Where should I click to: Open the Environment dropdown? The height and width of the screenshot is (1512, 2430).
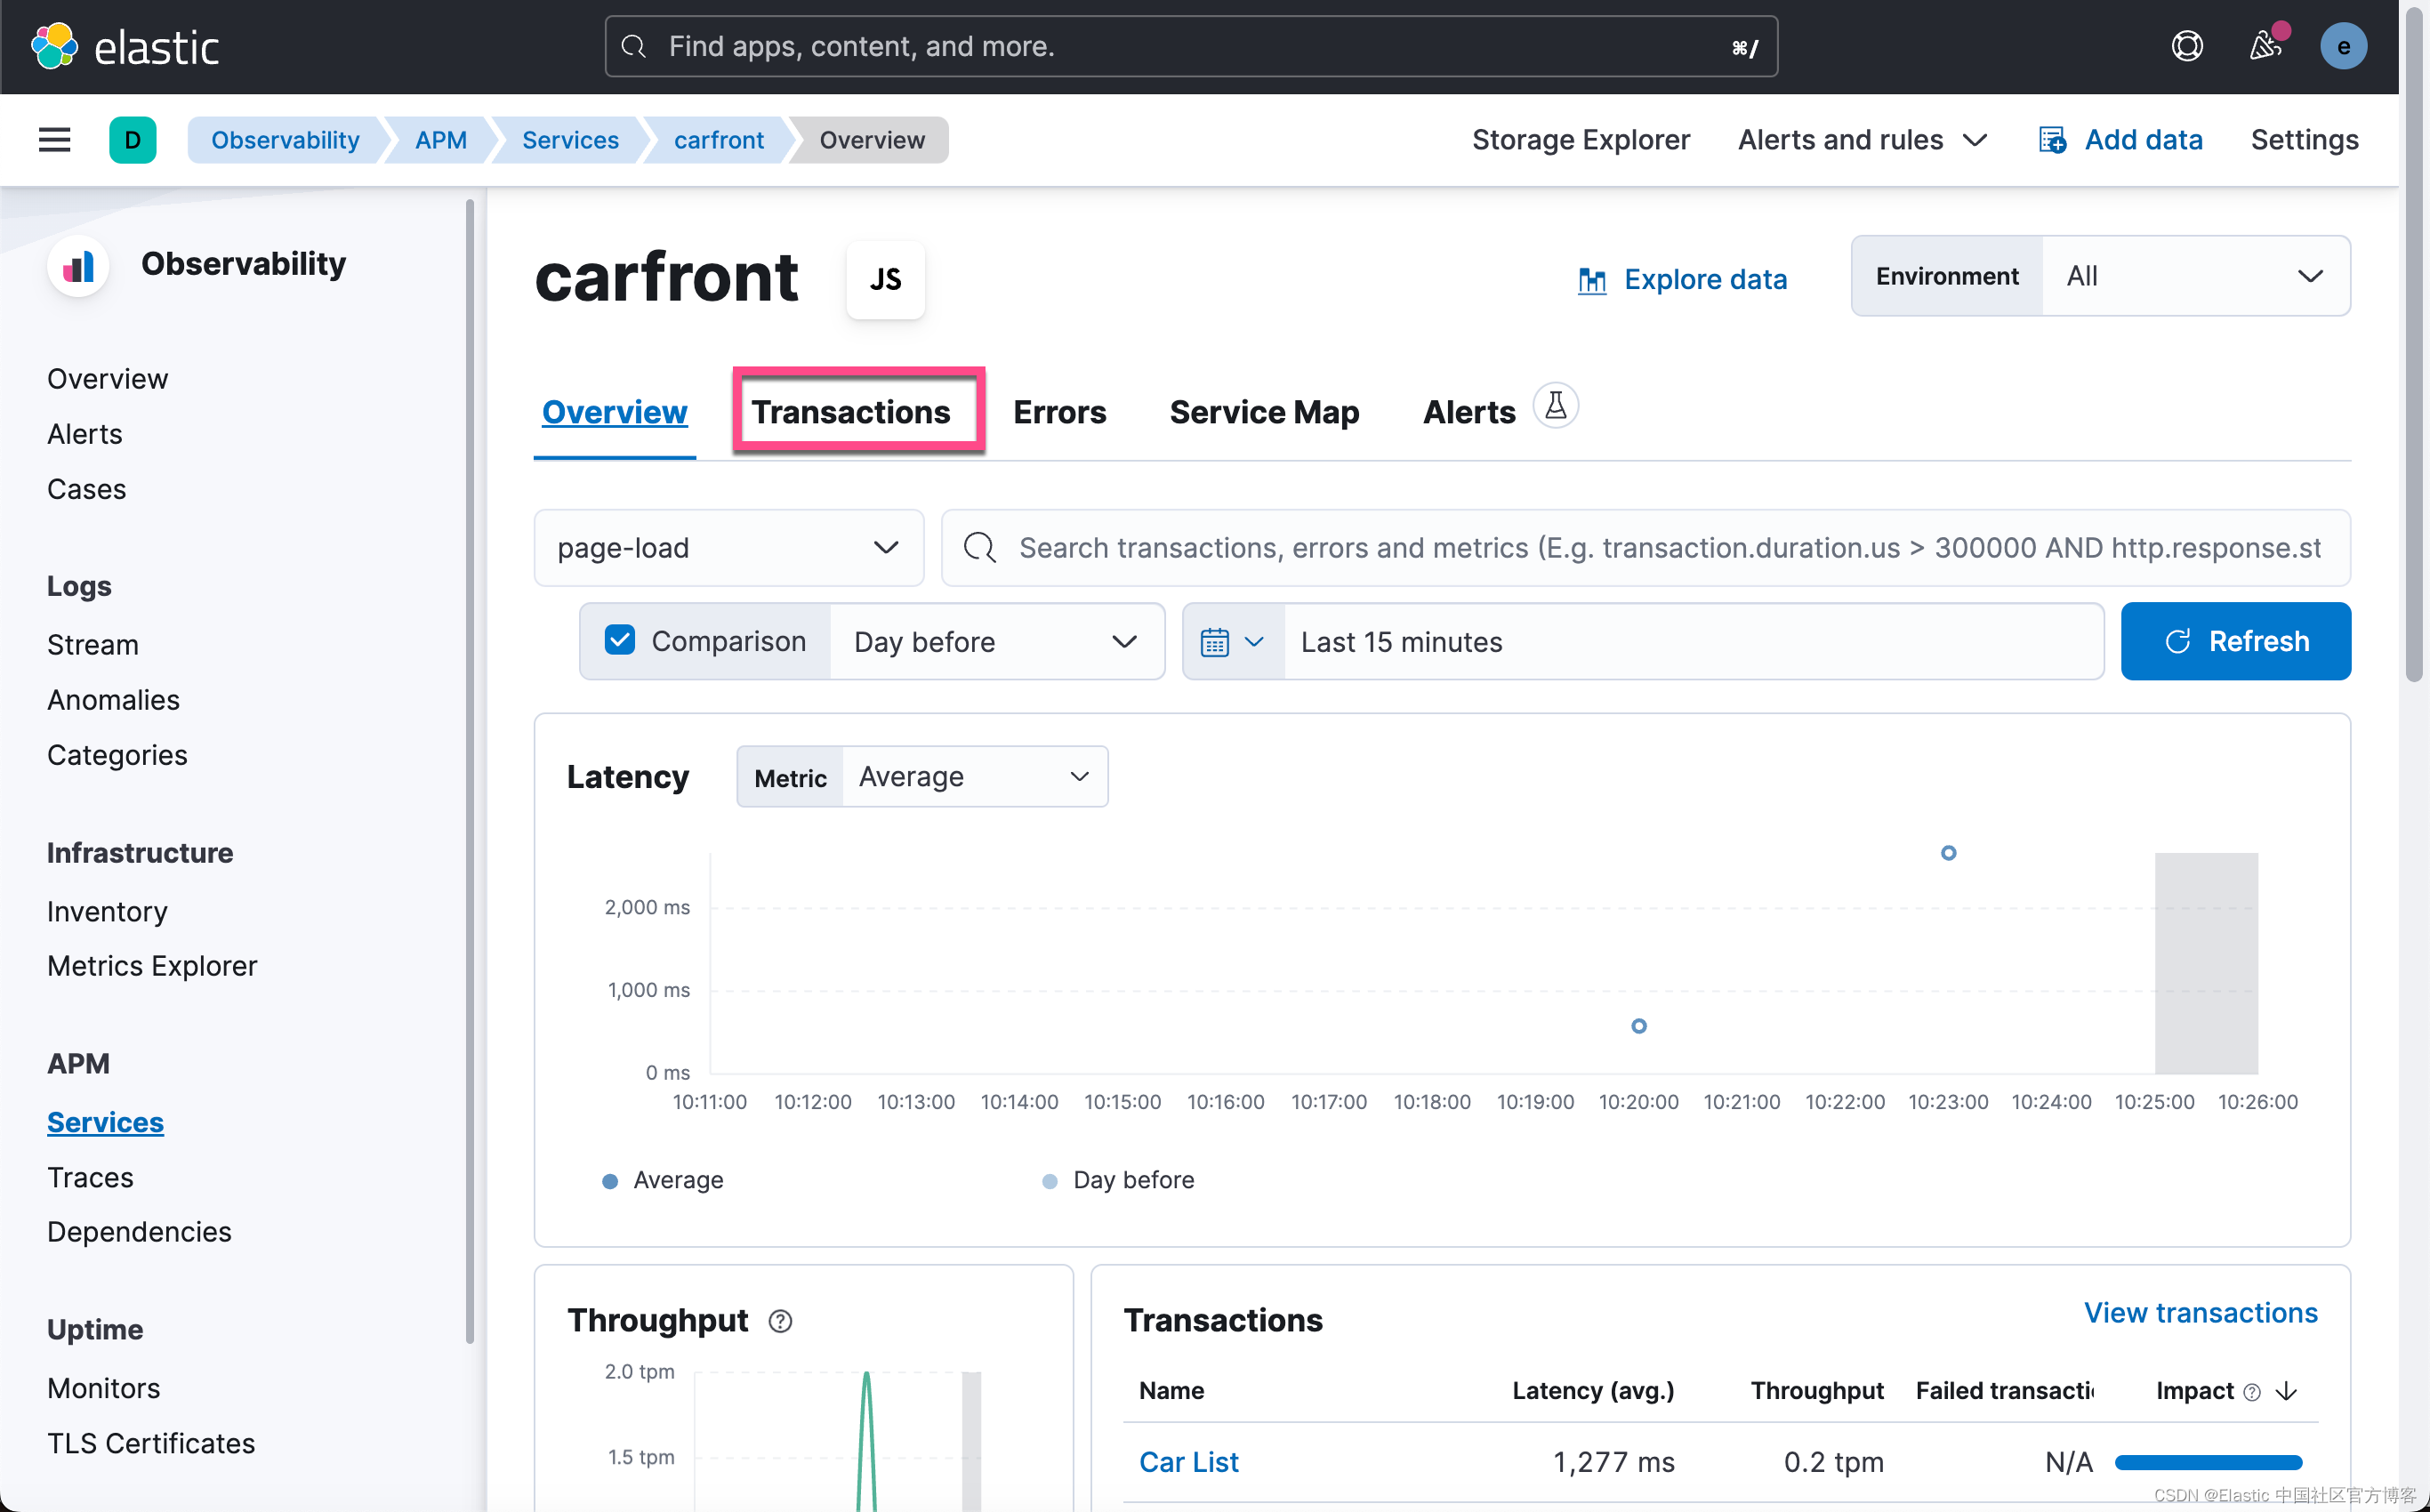[2195, 276]
